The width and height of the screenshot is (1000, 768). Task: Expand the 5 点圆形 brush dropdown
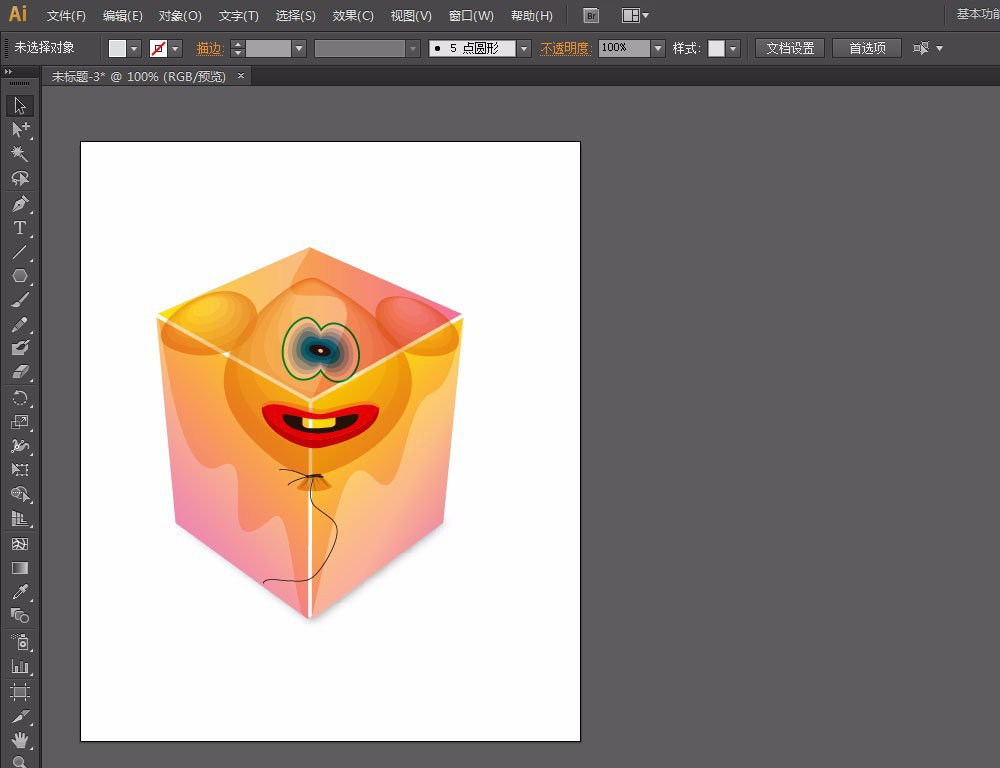(523, 48)
